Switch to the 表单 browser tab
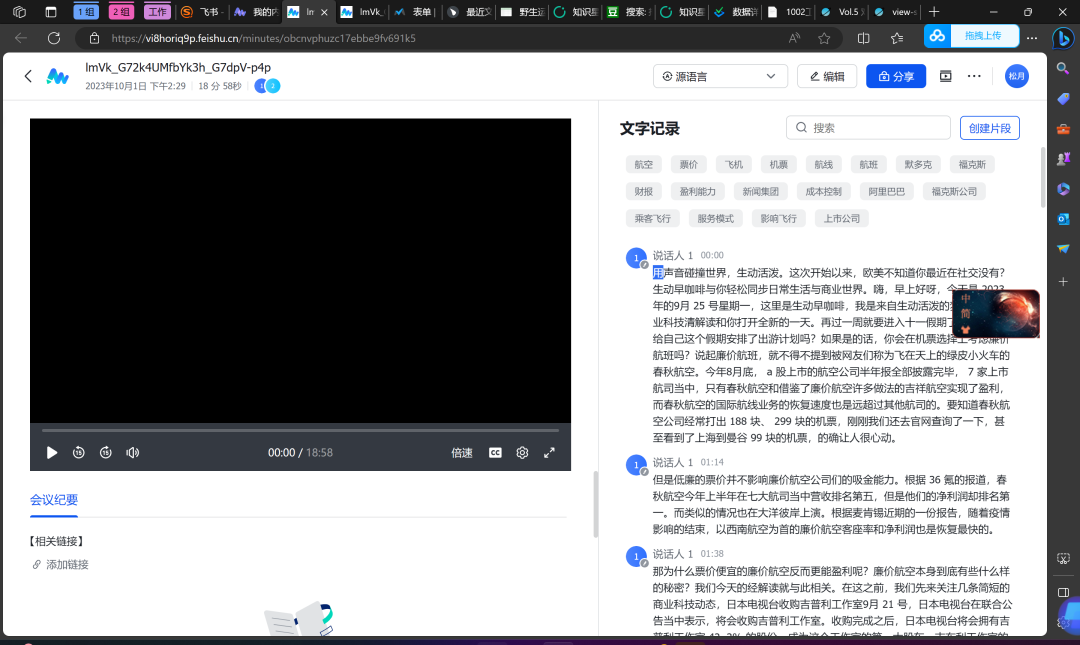This screenshot has width=1080, height=645. pos(416,12)
